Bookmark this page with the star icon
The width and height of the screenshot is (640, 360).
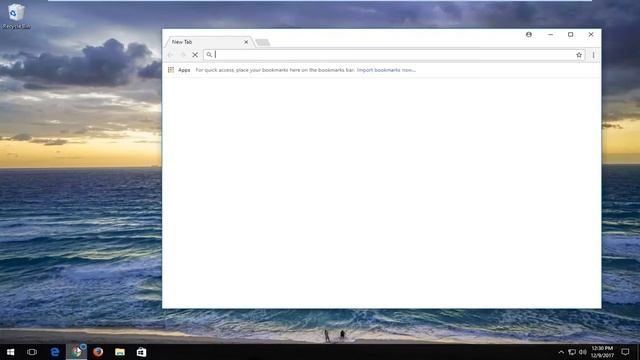[579, 55]
